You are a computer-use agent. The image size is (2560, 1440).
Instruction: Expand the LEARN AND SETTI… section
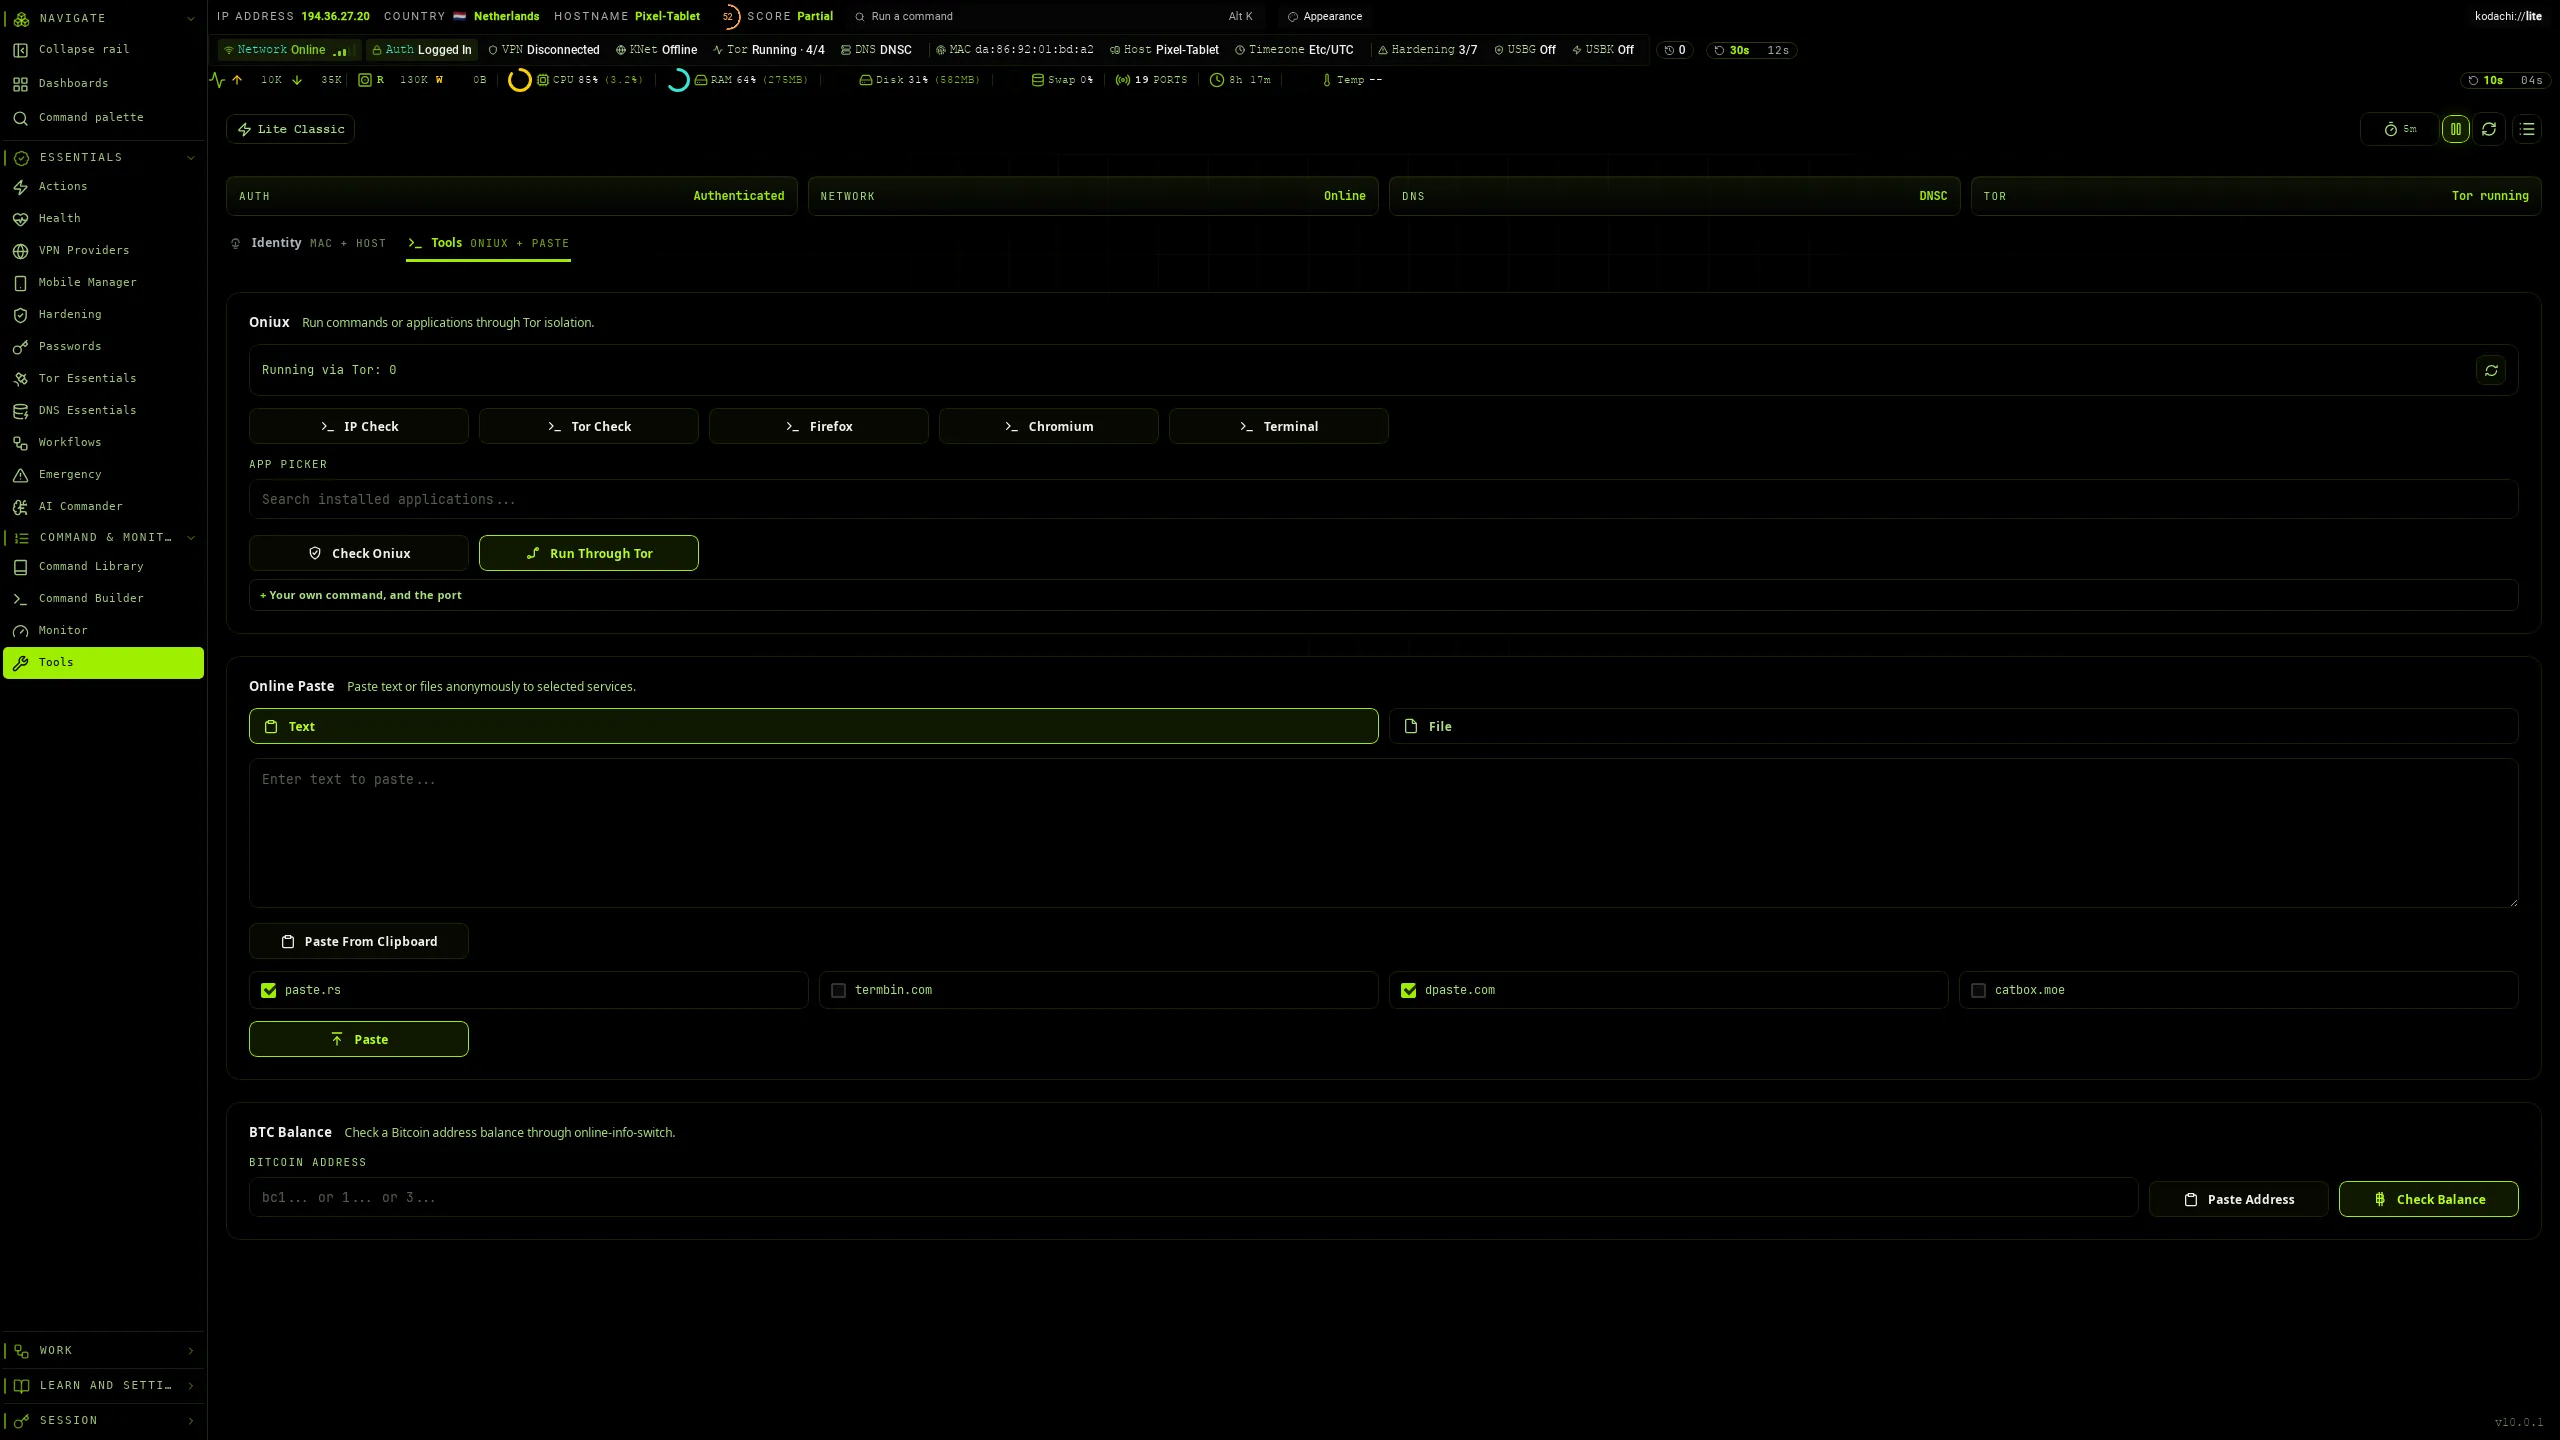coord(103,1385)
